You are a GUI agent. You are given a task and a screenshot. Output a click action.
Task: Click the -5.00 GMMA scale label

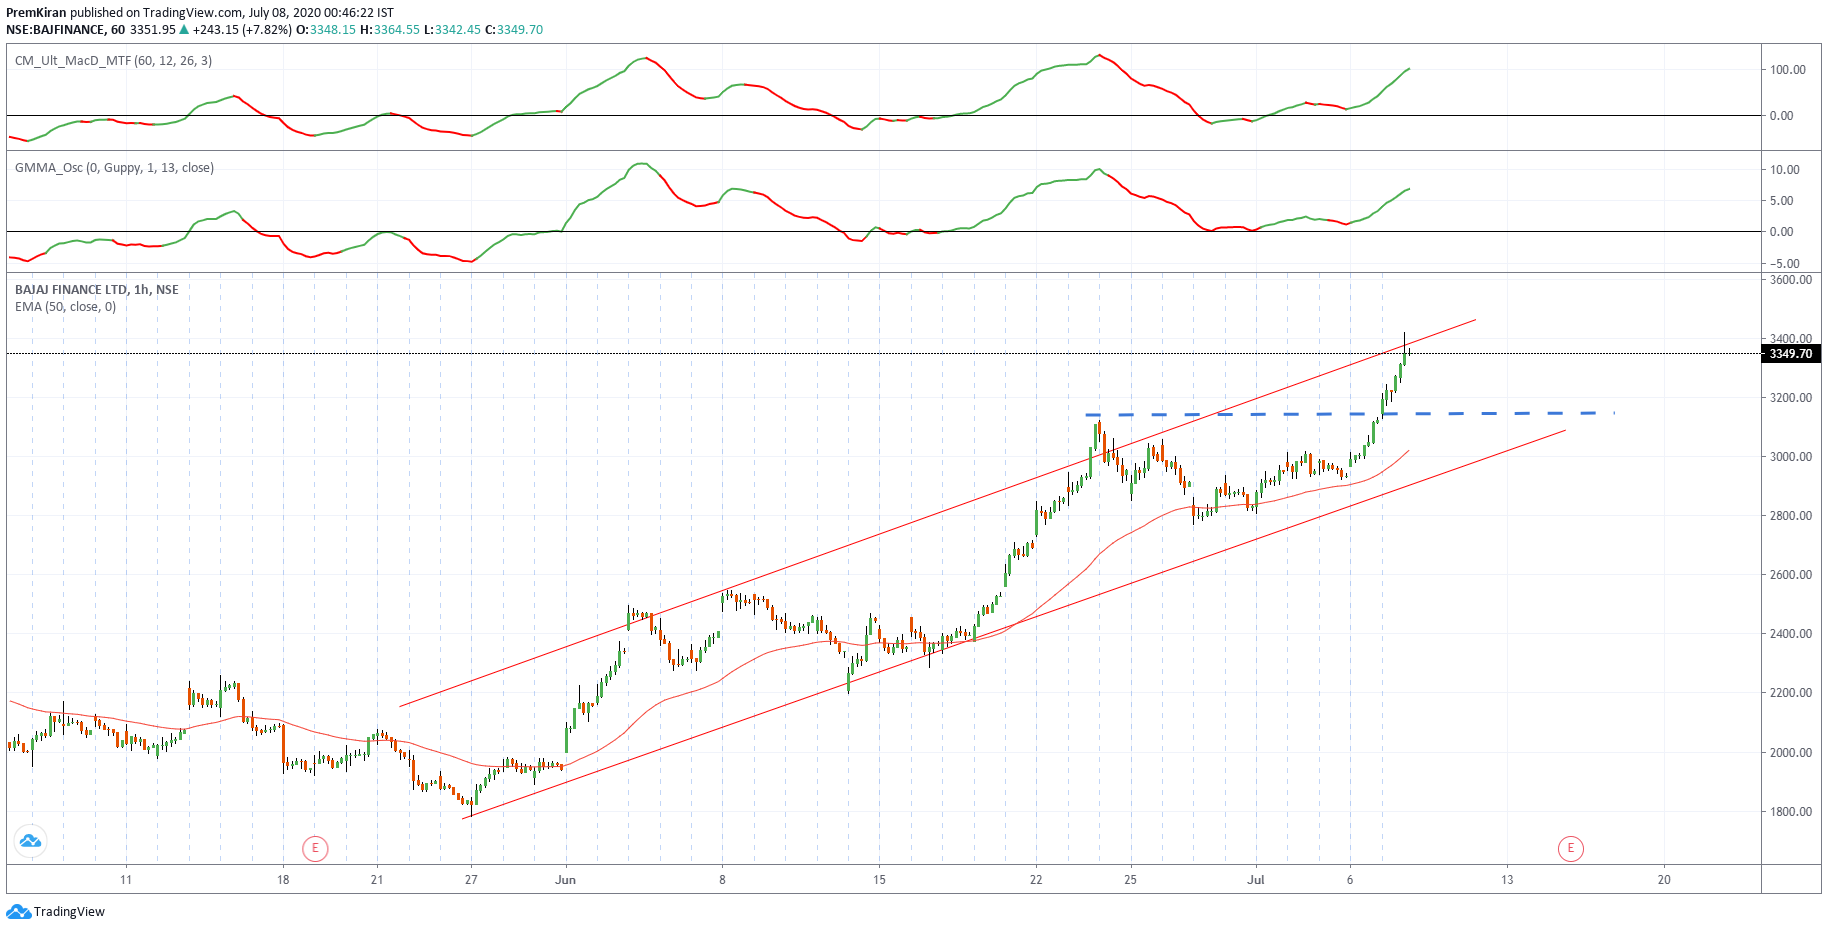coord(1784,264)
